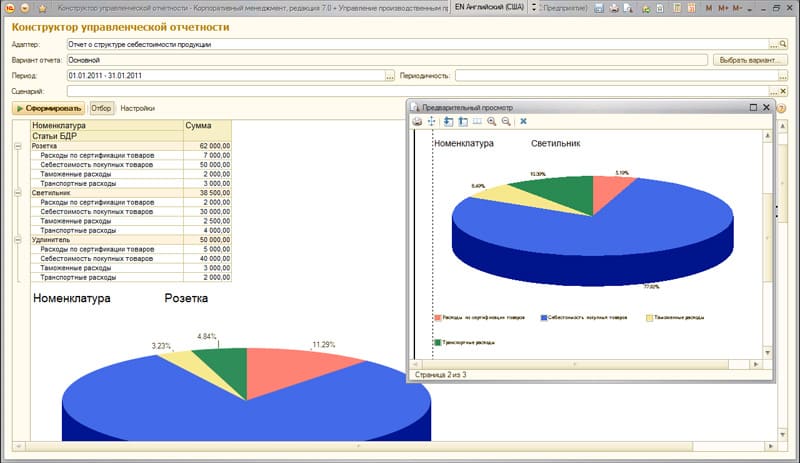
Task: Open the Favorites star icon
Action: [42, 8]
